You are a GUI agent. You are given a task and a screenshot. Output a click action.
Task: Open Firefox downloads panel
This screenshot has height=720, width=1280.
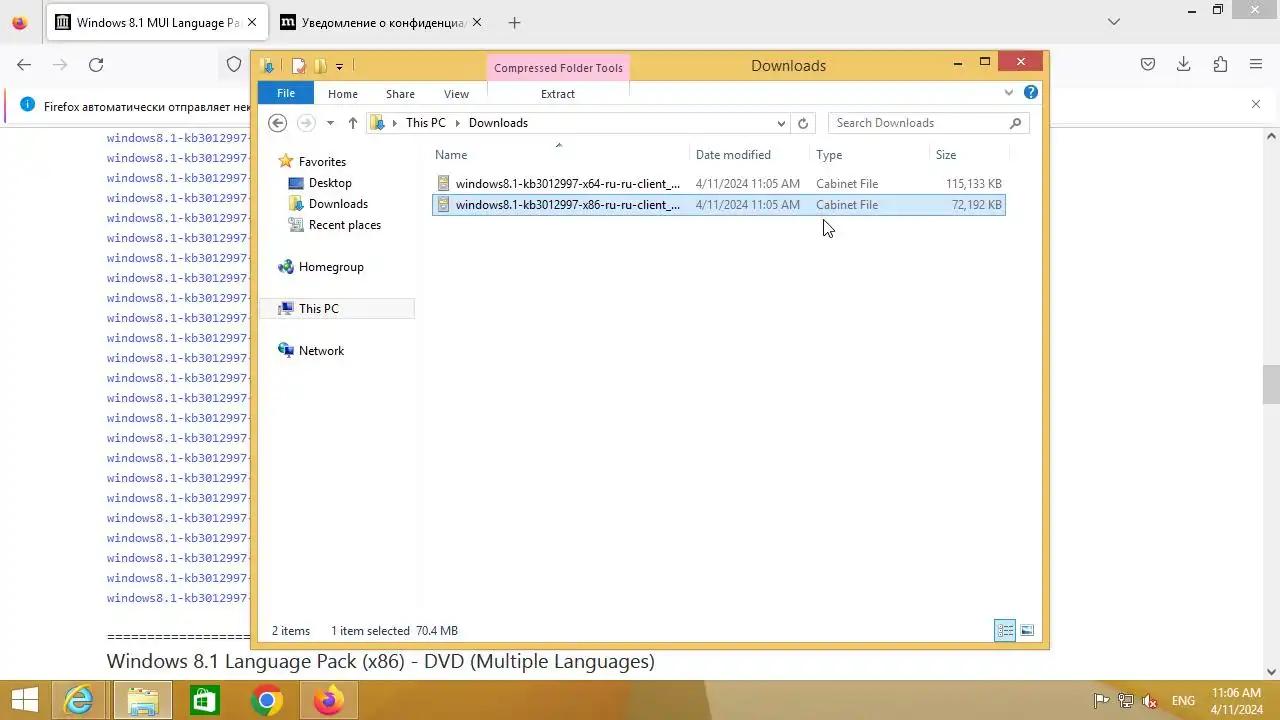click(x=1184, y=64)
